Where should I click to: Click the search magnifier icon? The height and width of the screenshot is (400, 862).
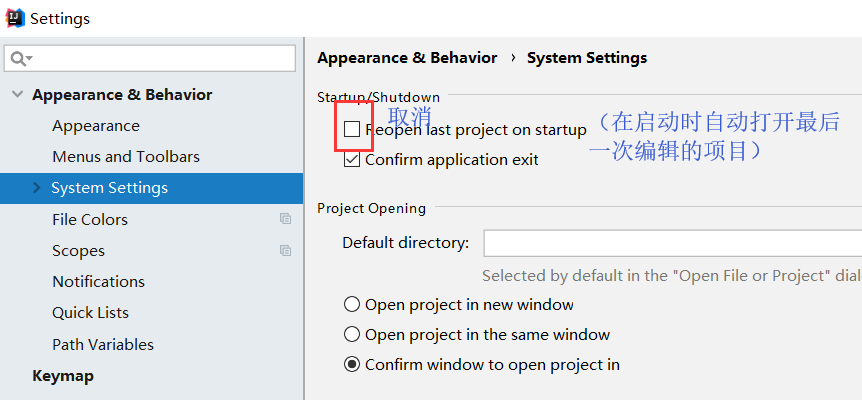[x=18, y=58]
